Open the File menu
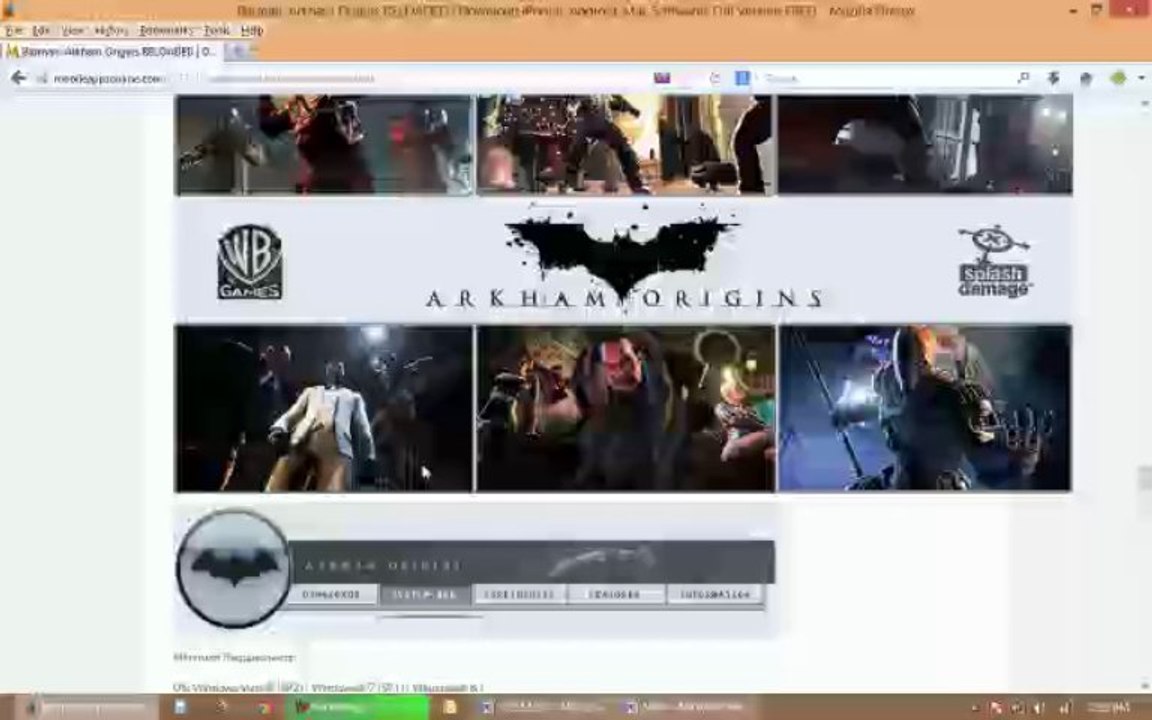The height and width of the screenshot is (720, 1152). pos(14,31)
